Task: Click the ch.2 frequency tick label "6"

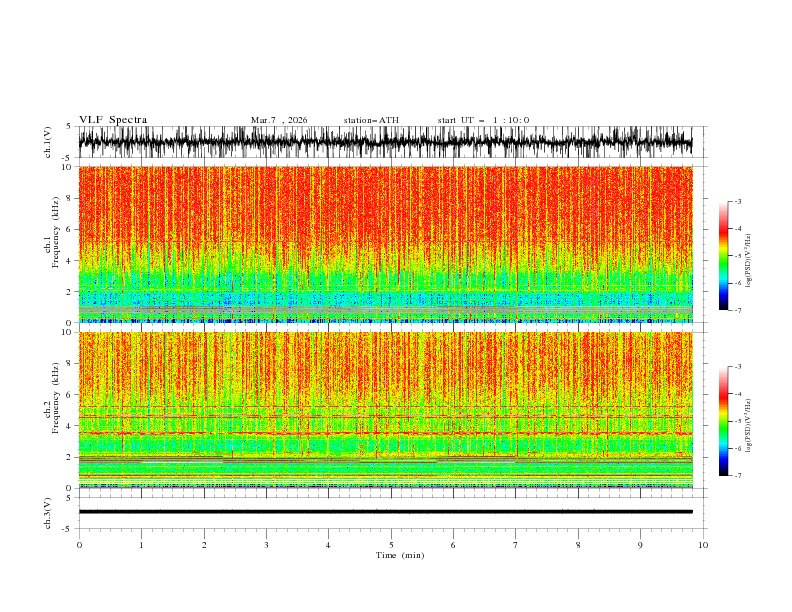Action: point(69,395)
